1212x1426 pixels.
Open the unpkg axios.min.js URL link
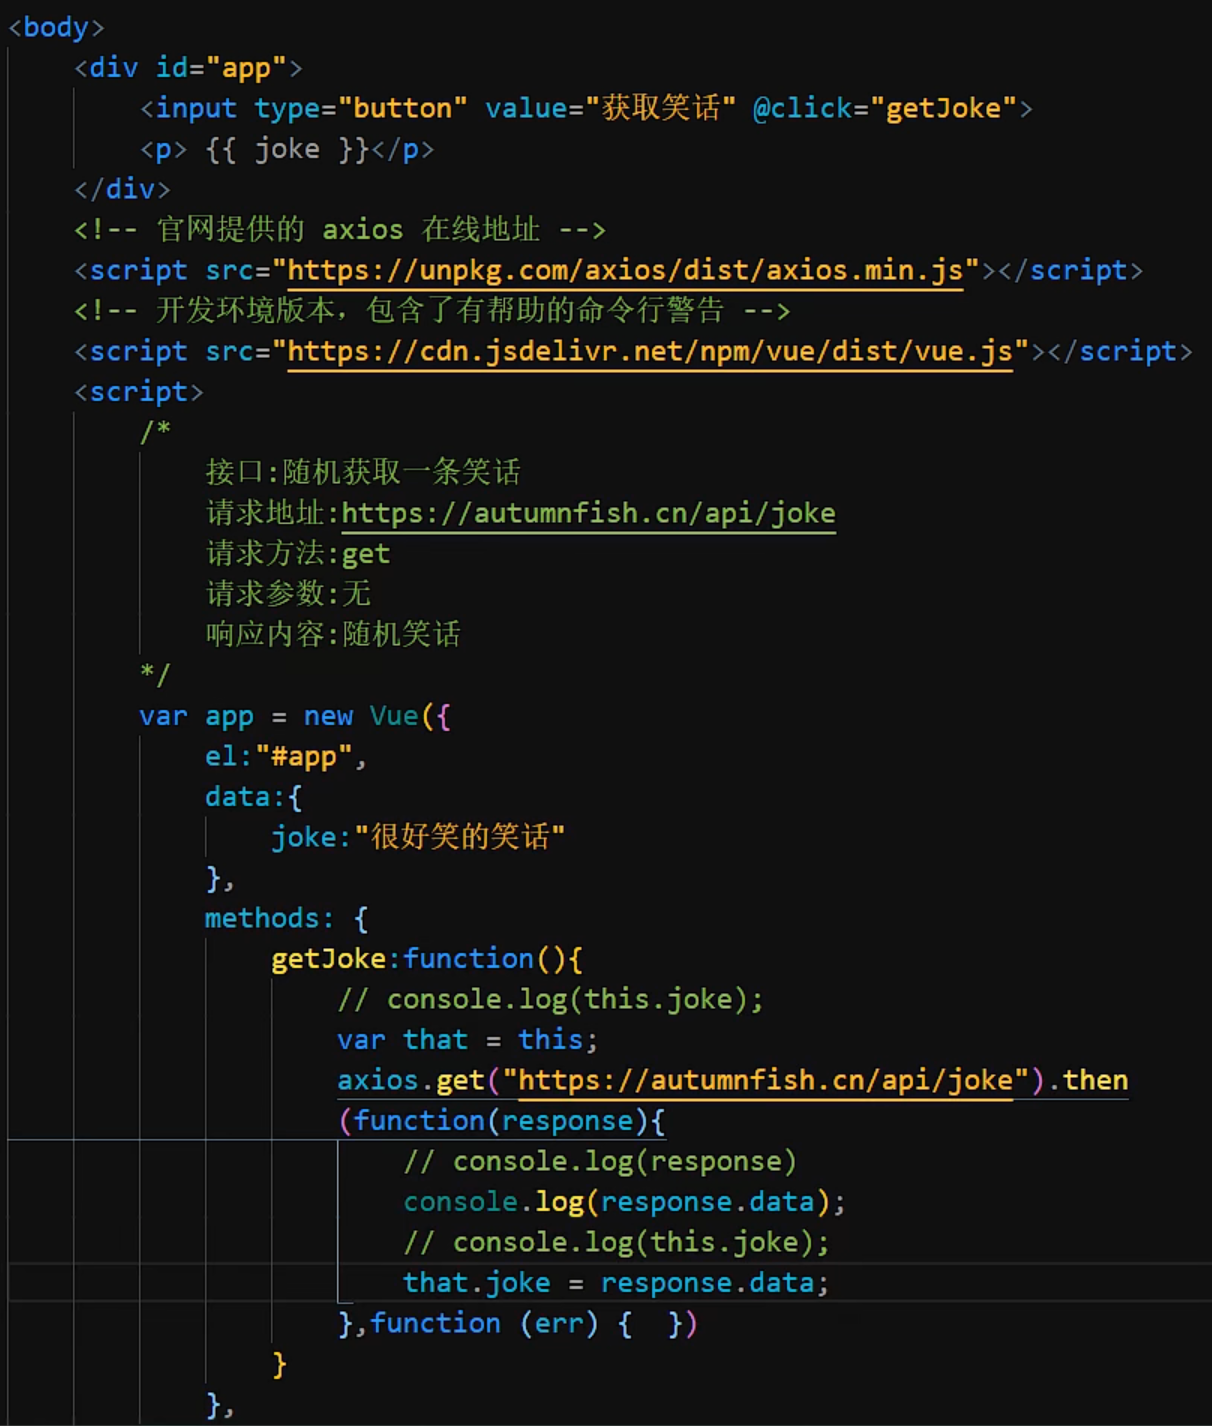[x=625, y=271]
